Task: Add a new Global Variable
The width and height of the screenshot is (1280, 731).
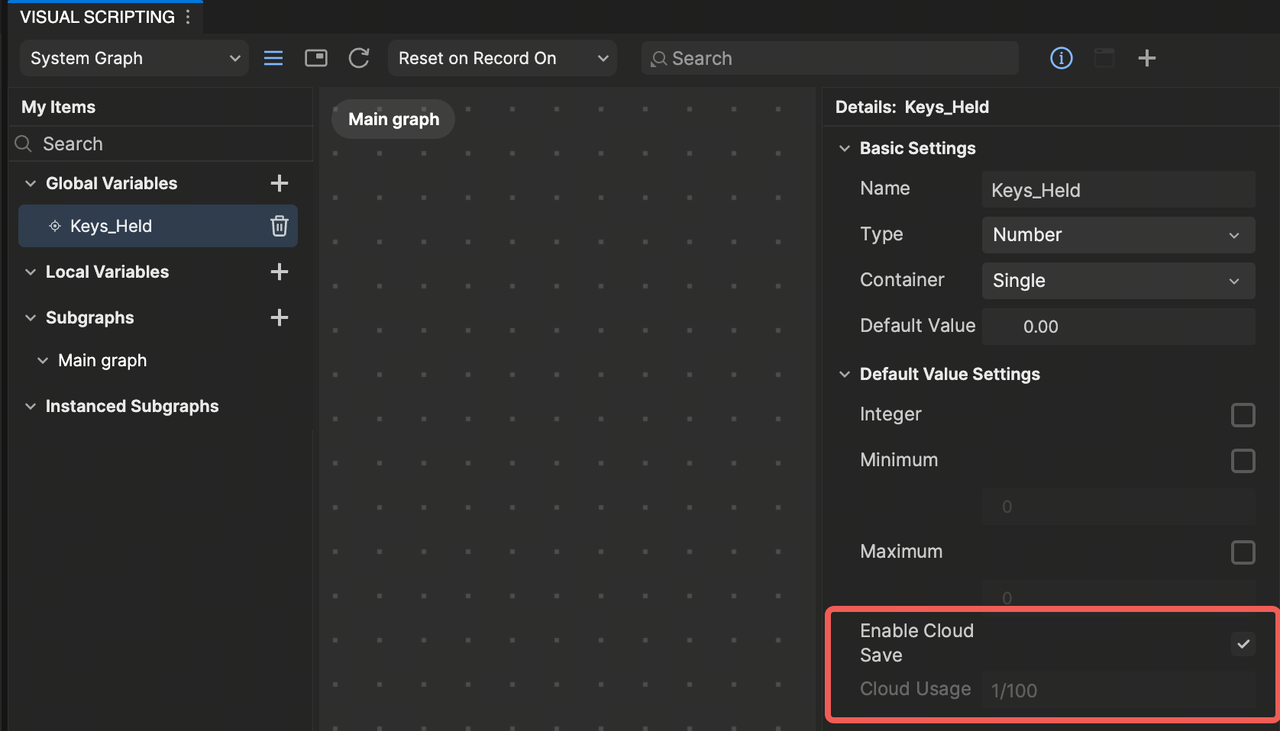Action: [280, 183]
